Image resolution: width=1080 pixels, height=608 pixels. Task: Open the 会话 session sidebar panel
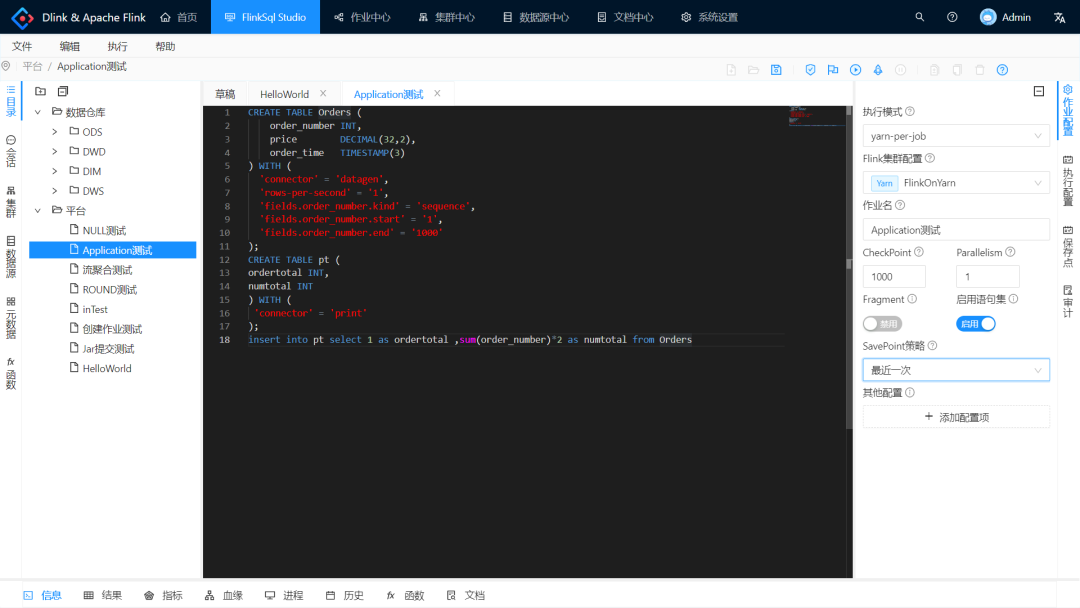click(11, 151)
